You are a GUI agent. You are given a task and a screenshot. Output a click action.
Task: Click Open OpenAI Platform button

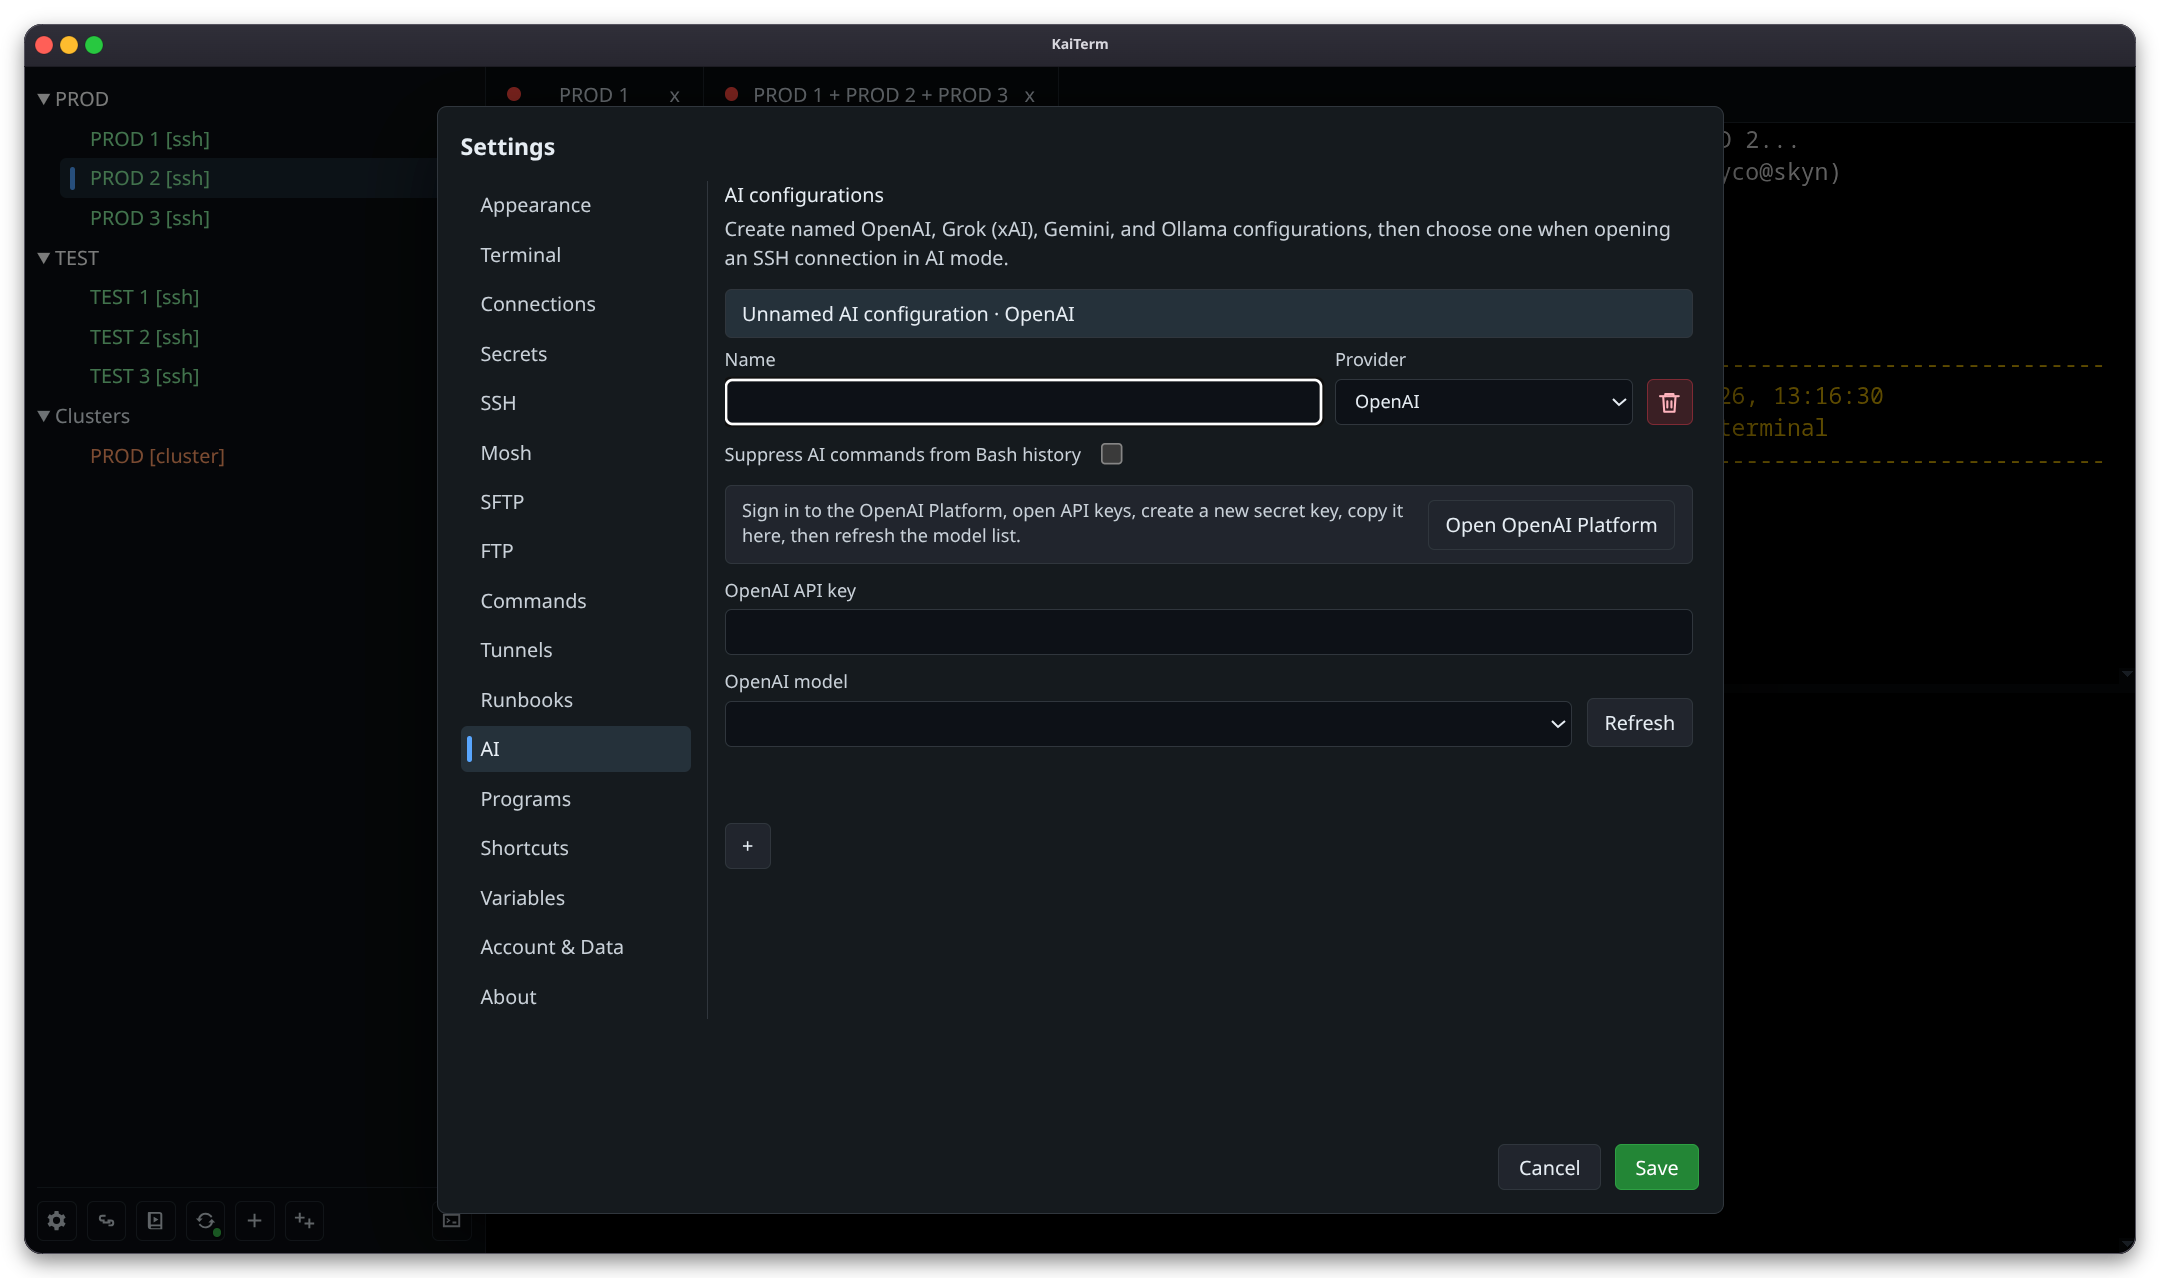click(1551, 525)
